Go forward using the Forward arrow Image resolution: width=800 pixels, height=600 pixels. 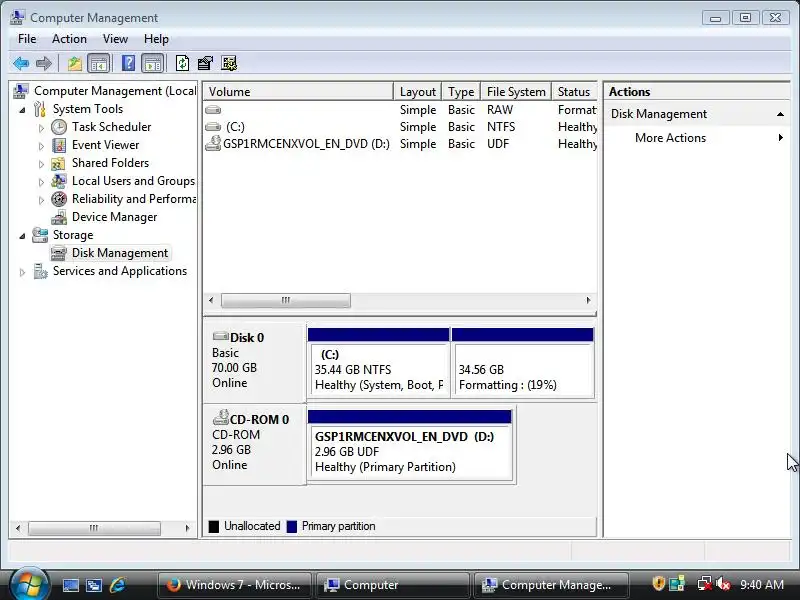coord(44,64)
